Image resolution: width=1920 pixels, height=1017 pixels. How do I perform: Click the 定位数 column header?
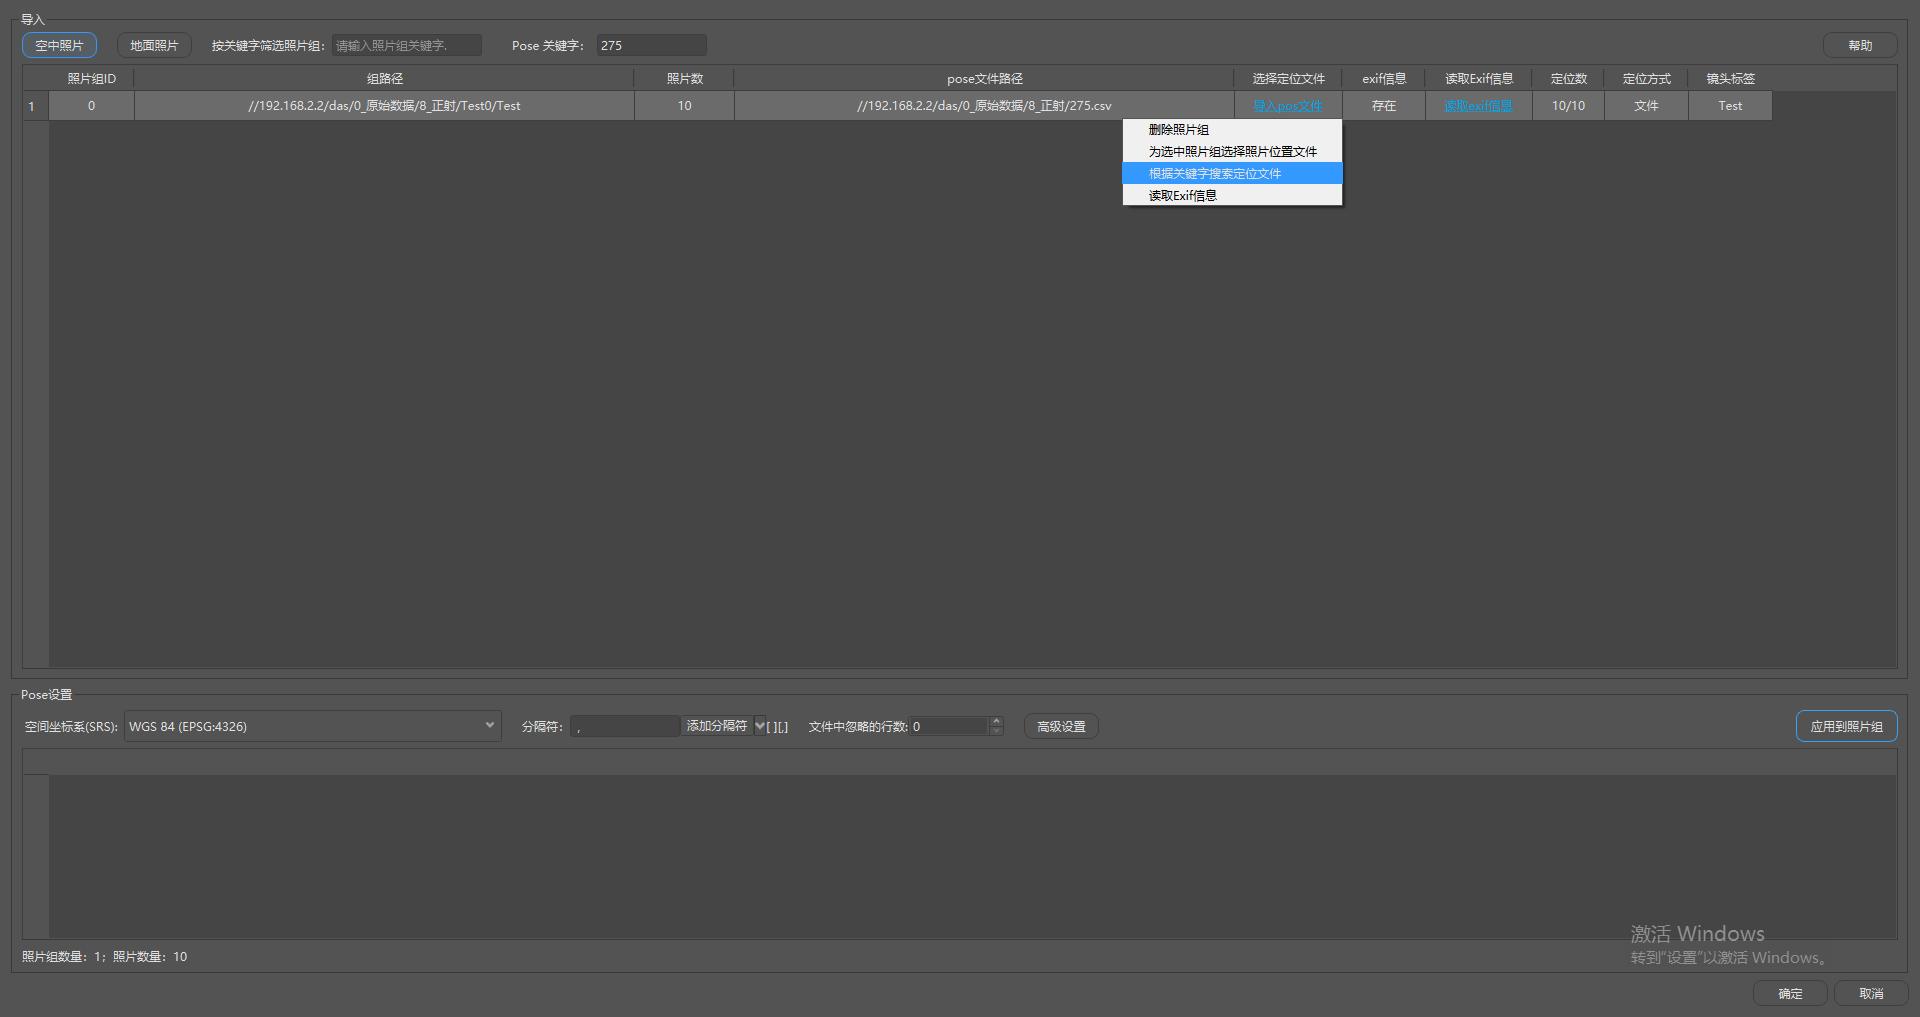(1569, 78)
